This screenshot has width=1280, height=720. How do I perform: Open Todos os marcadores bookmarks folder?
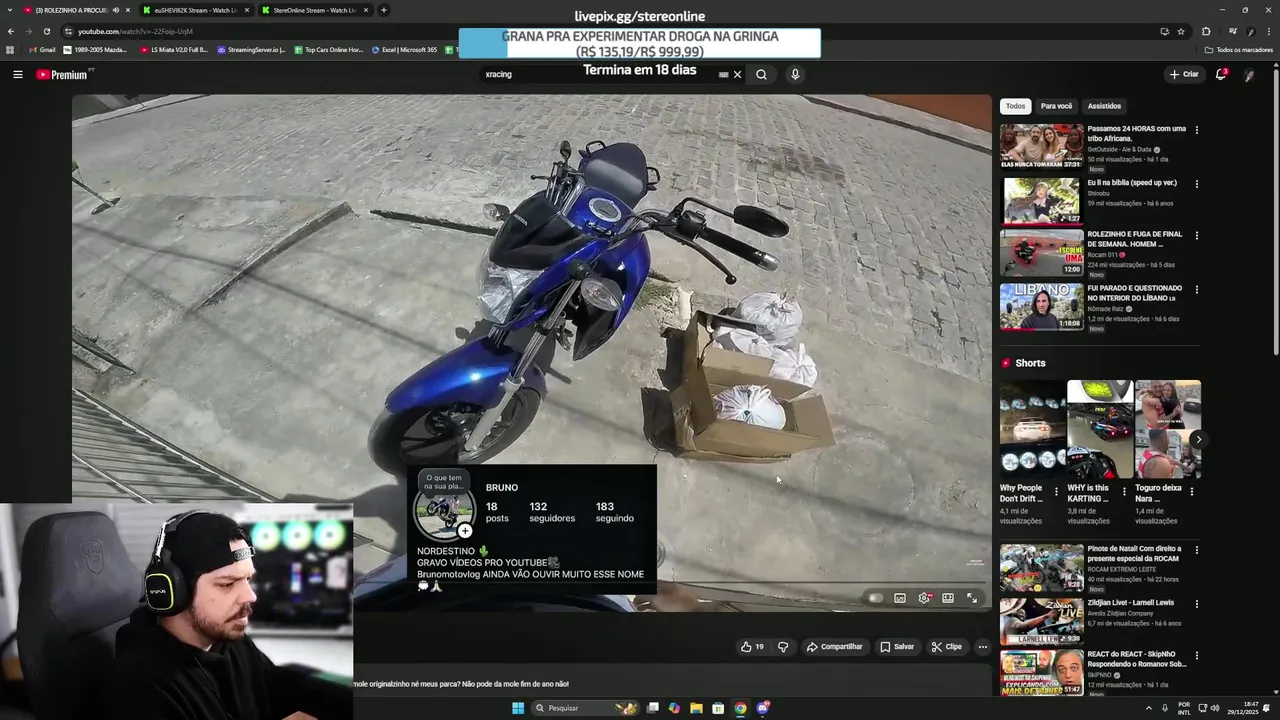(x=1239, y=50)
